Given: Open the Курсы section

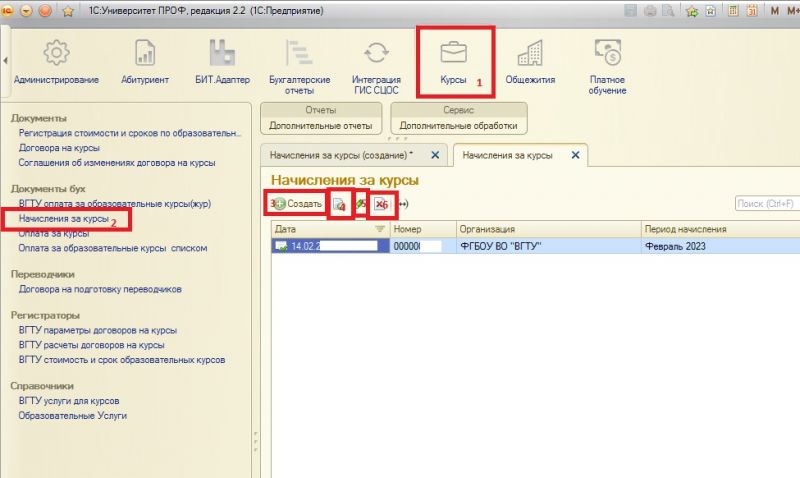Looking at the screenshot, I should (453, 61).
